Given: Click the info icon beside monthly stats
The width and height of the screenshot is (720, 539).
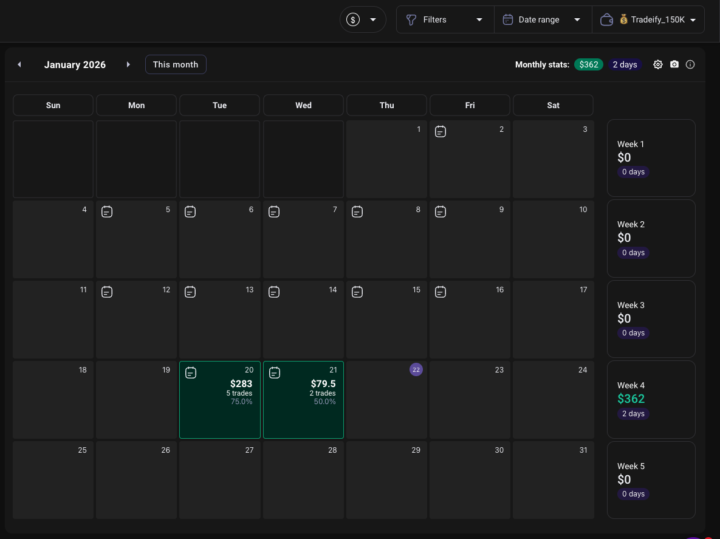Looking at the screenshot, I should point(690,65).
